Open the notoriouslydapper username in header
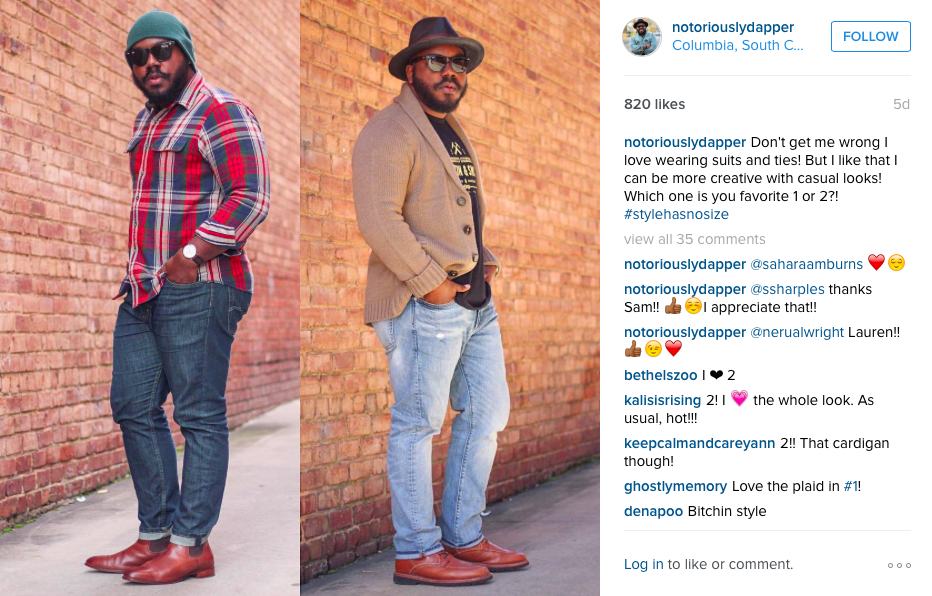This screenshot has height=596, width=932. (732, 27)
